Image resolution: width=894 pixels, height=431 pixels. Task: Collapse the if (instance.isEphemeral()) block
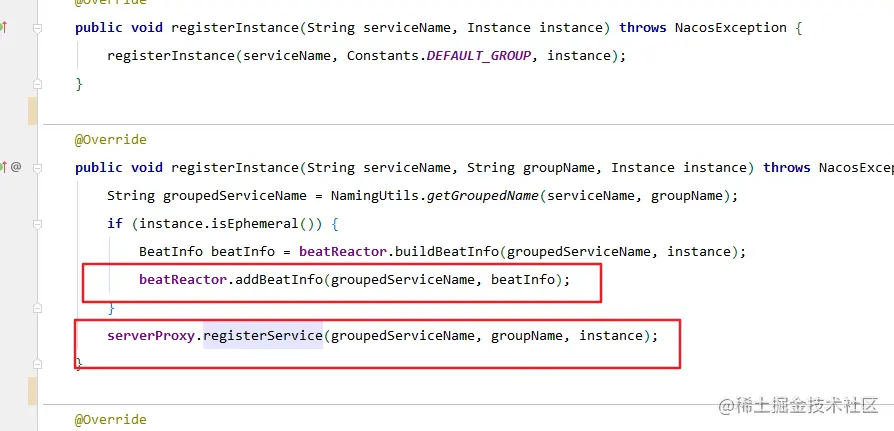pyautogui.click(x=38, y=225)
